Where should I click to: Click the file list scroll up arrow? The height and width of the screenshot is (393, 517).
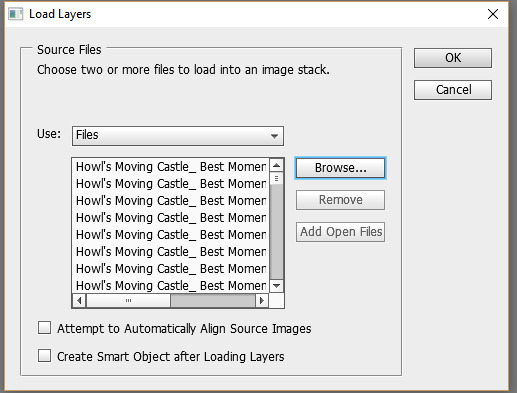[276, 165]
